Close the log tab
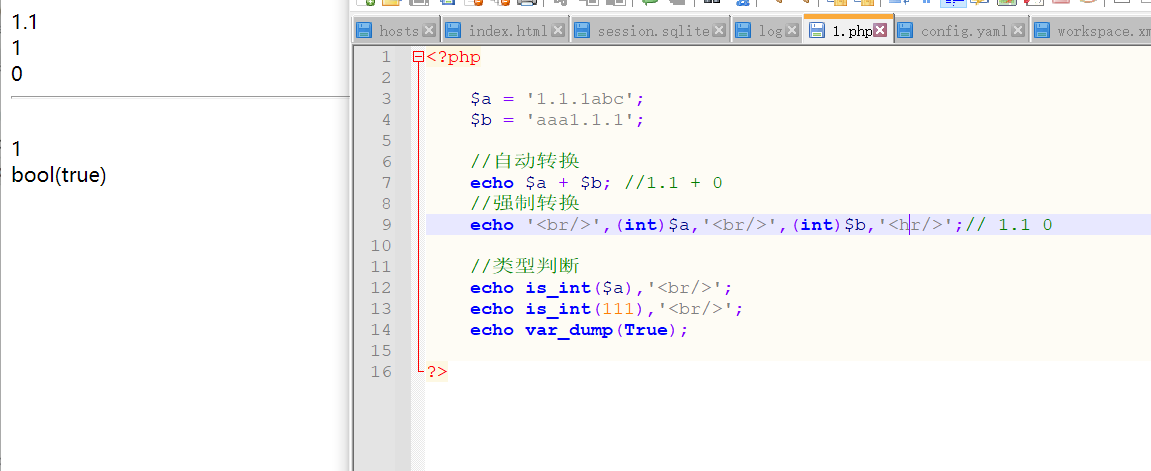The image size is (1151, 471). 792,31
